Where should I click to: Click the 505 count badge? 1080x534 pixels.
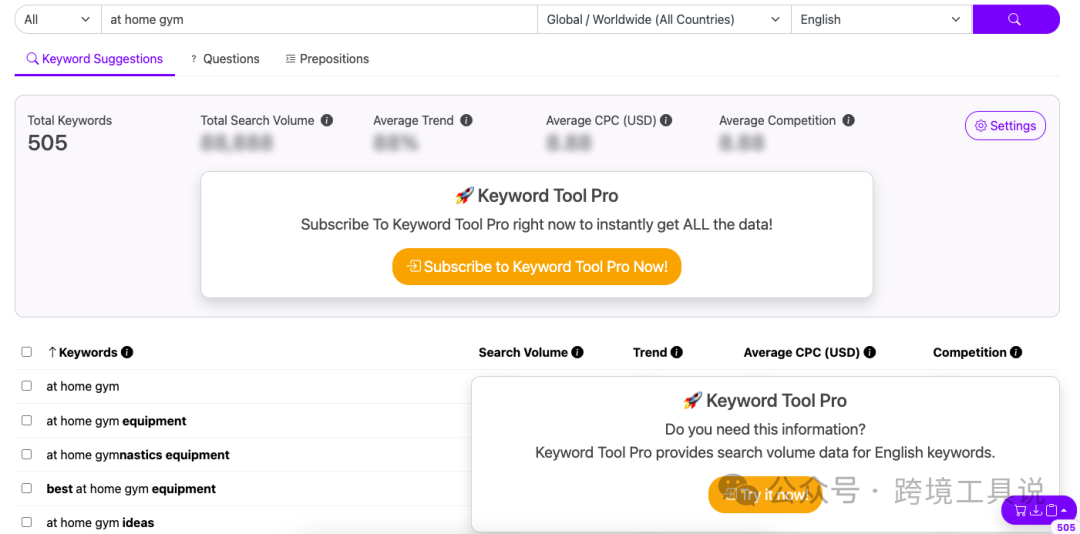click(1066, 527)
